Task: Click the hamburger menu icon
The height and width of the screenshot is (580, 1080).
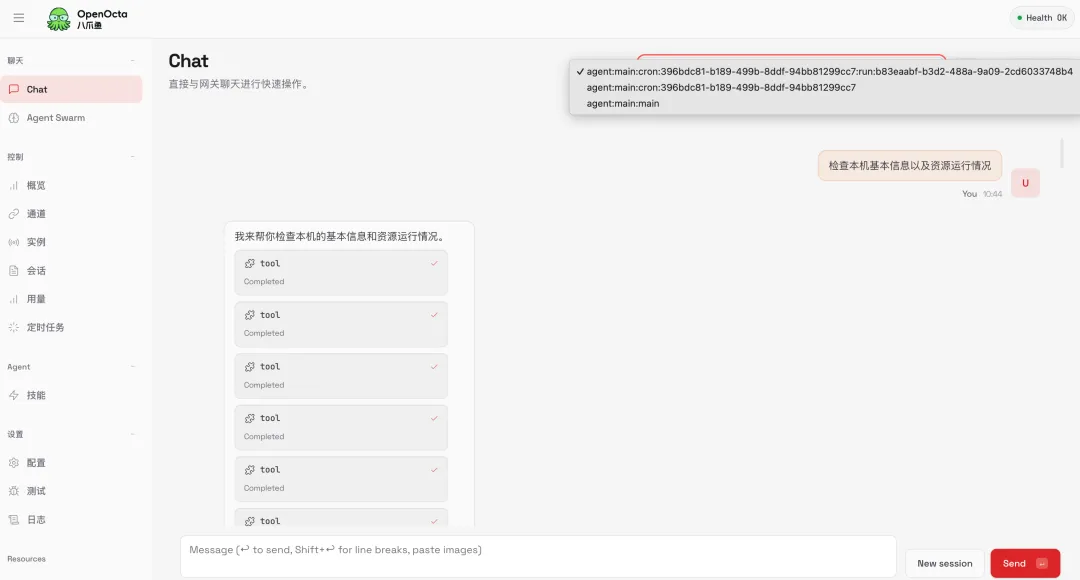Action: pos(19,18)
